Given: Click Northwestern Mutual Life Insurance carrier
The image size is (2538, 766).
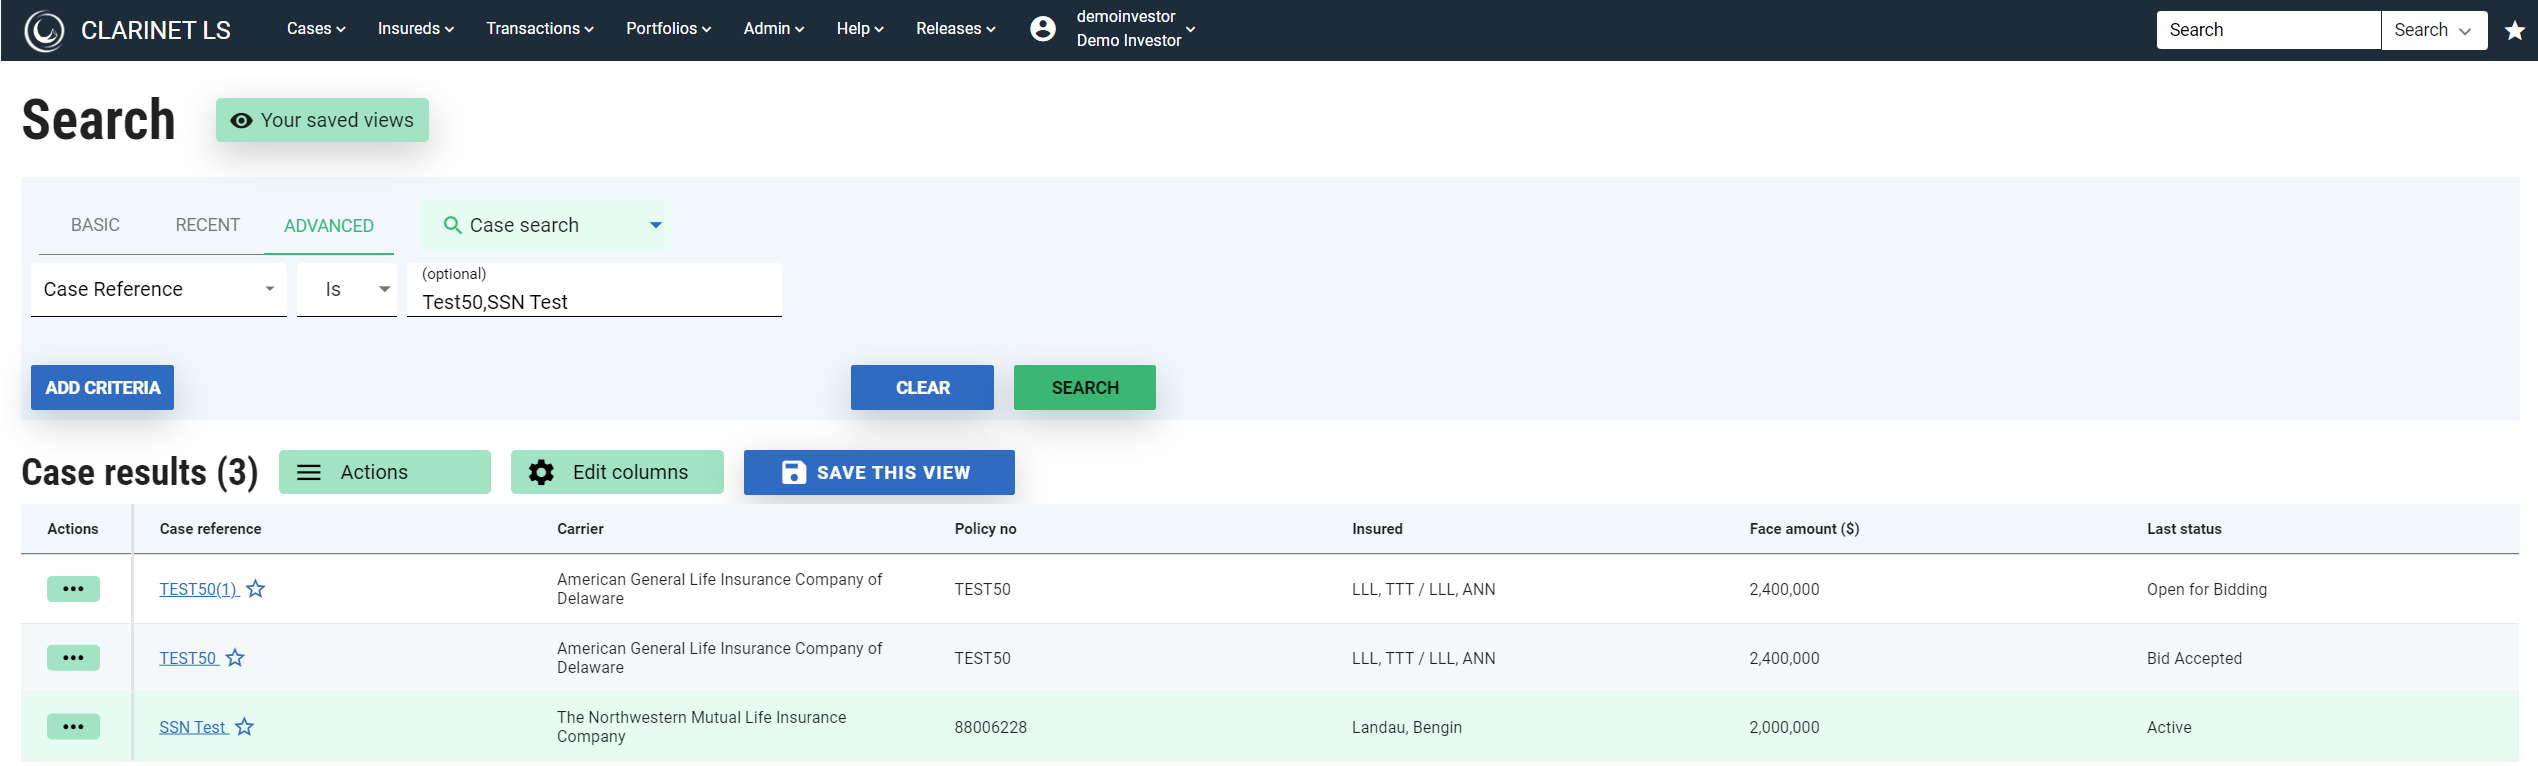Looking at the screenshot, I should (701, 727).
